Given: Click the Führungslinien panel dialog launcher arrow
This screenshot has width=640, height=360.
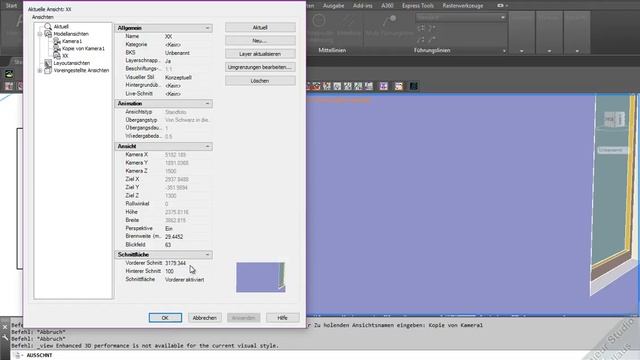Looking at the screenshot, I should tap(504, 51).
